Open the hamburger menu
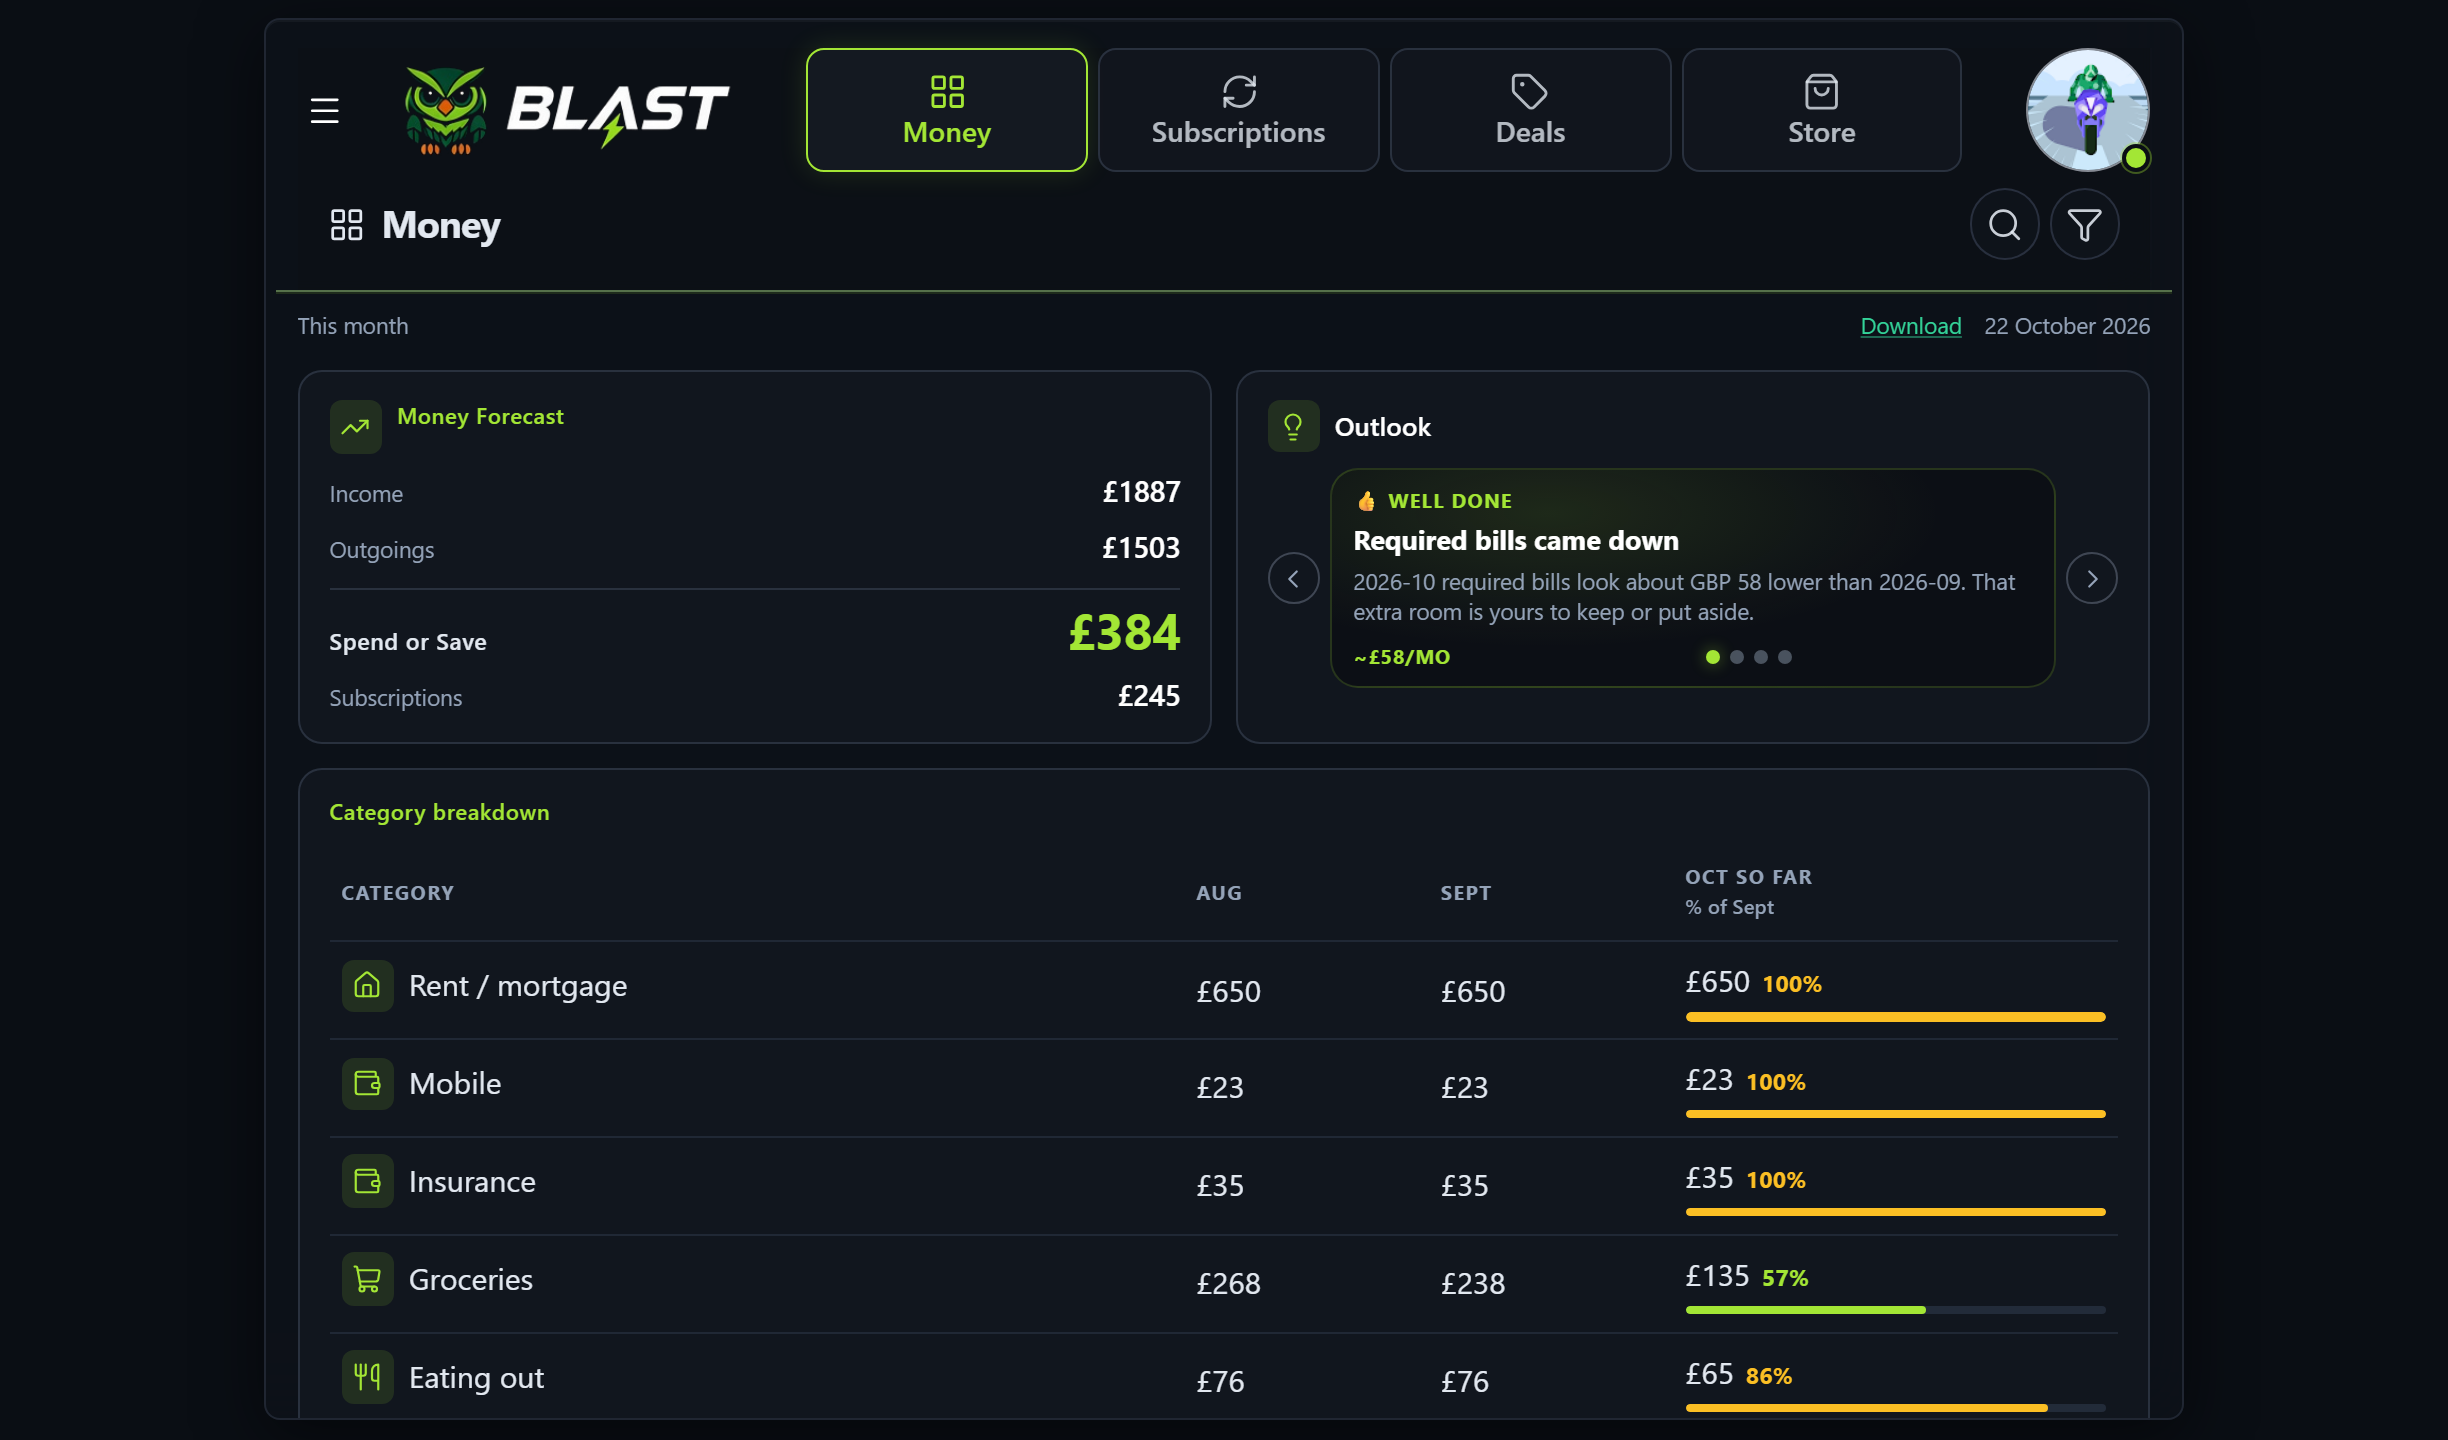This screenshot has height=1440, width=2448. pos(324,110)
